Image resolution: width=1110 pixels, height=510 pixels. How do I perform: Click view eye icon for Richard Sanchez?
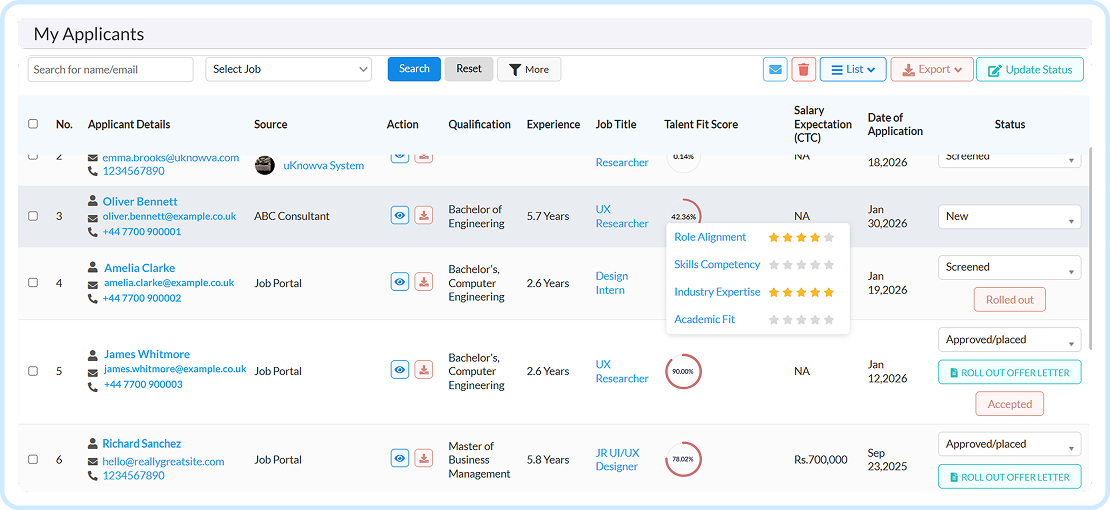[400, 458]
